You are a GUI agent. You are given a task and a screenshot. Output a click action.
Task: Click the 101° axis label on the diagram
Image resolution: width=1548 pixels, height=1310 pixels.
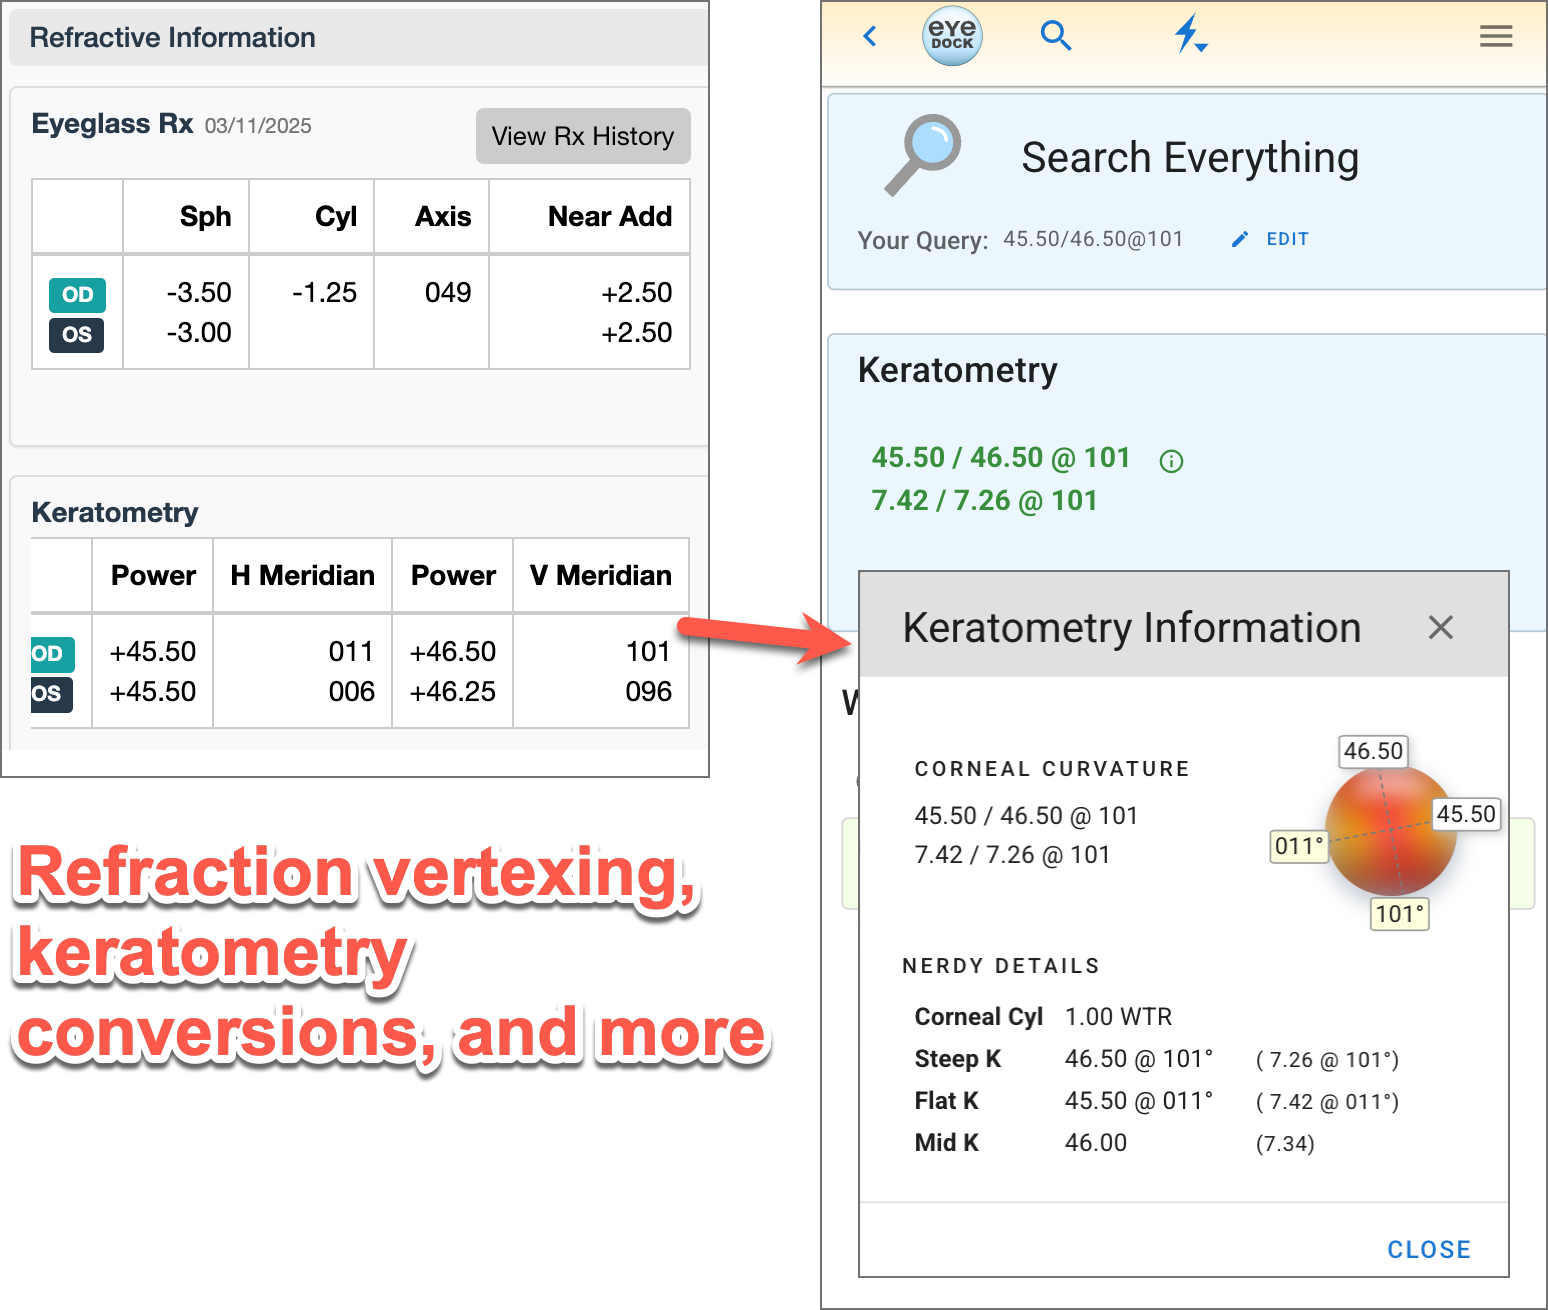click(1399, 913)
